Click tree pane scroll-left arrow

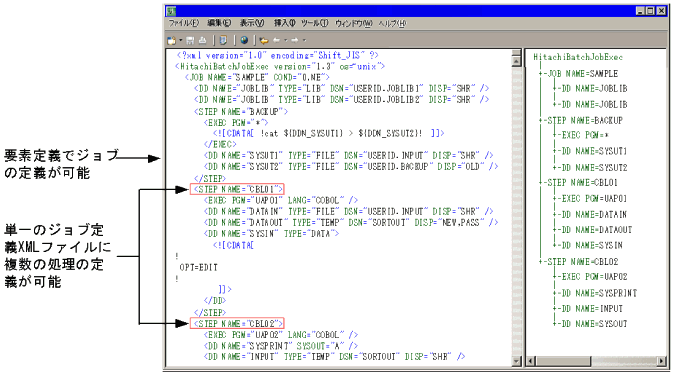click(530, 361)
